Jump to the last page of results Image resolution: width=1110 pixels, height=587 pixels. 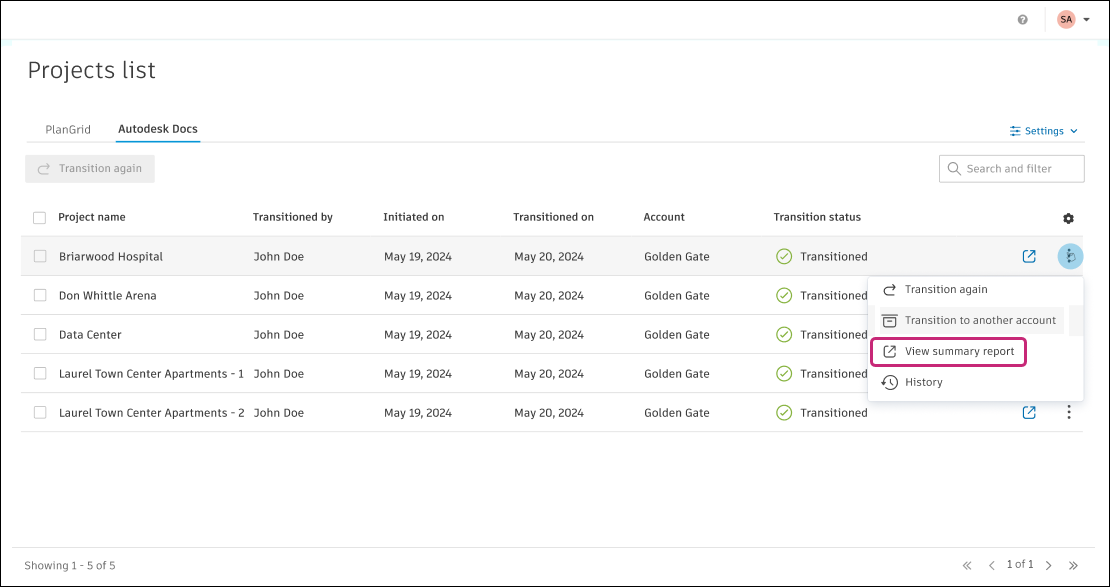[x=1074, y=566]
